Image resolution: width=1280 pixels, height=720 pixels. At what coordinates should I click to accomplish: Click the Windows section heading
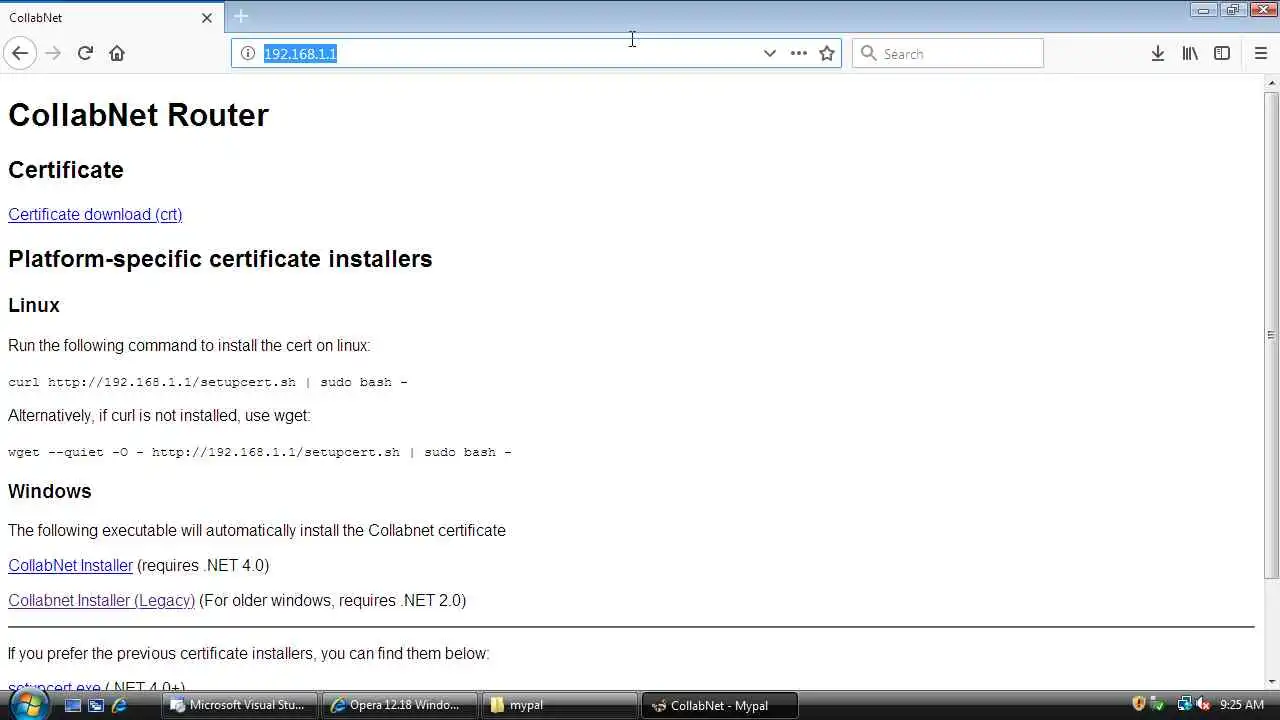click(50, 491)
